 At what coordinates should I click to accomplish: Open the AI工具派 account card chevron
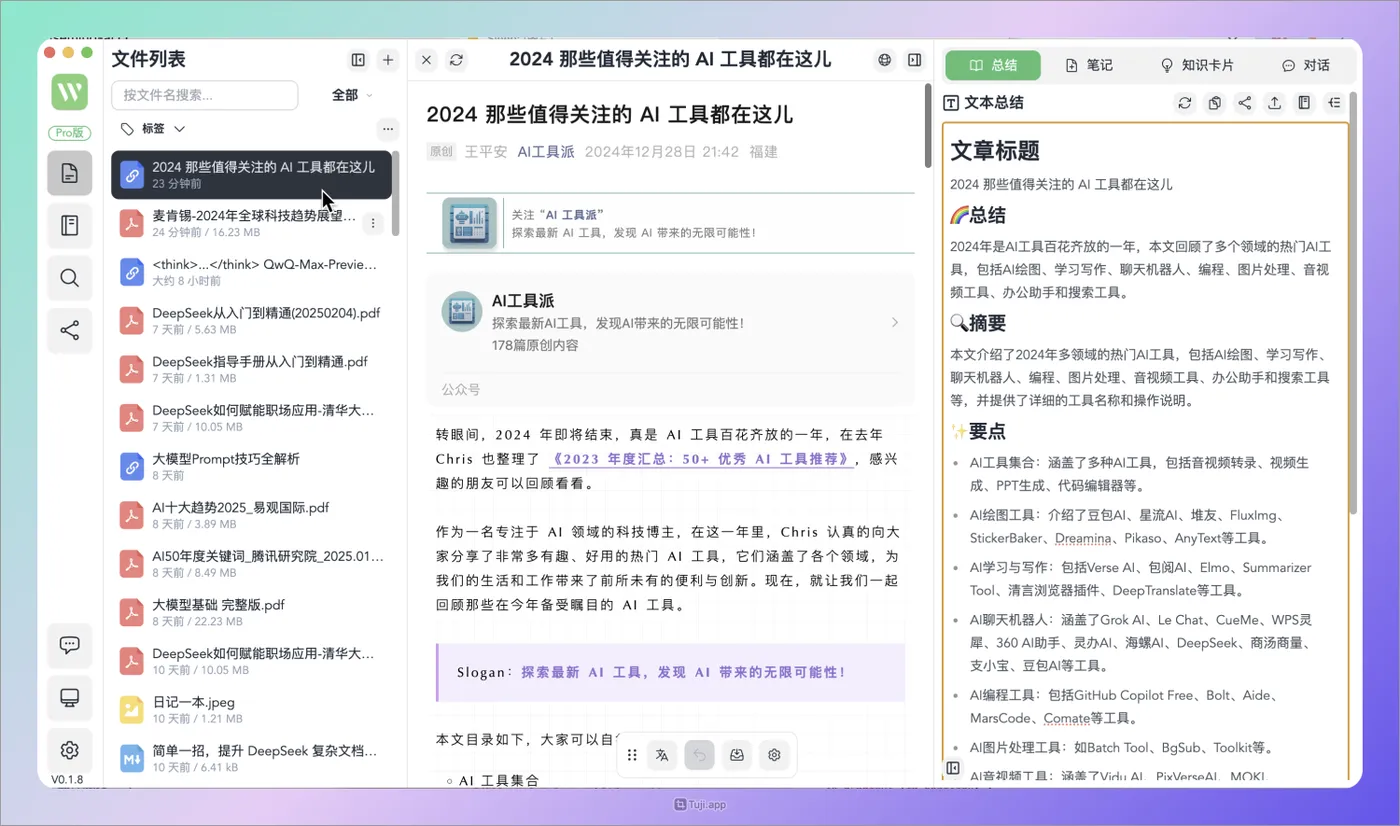895,322
